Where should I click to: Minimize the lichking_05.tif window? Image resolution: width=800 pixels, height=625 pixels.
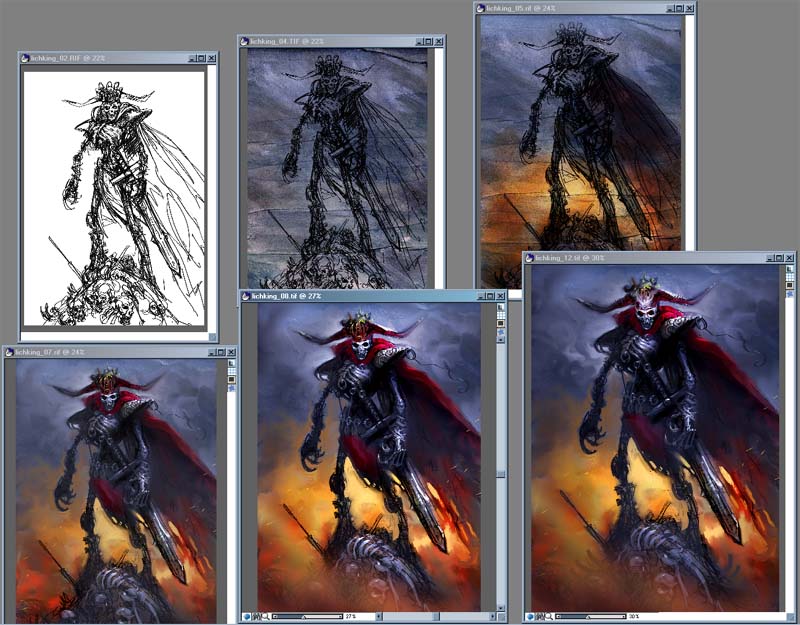click(670, 8)
